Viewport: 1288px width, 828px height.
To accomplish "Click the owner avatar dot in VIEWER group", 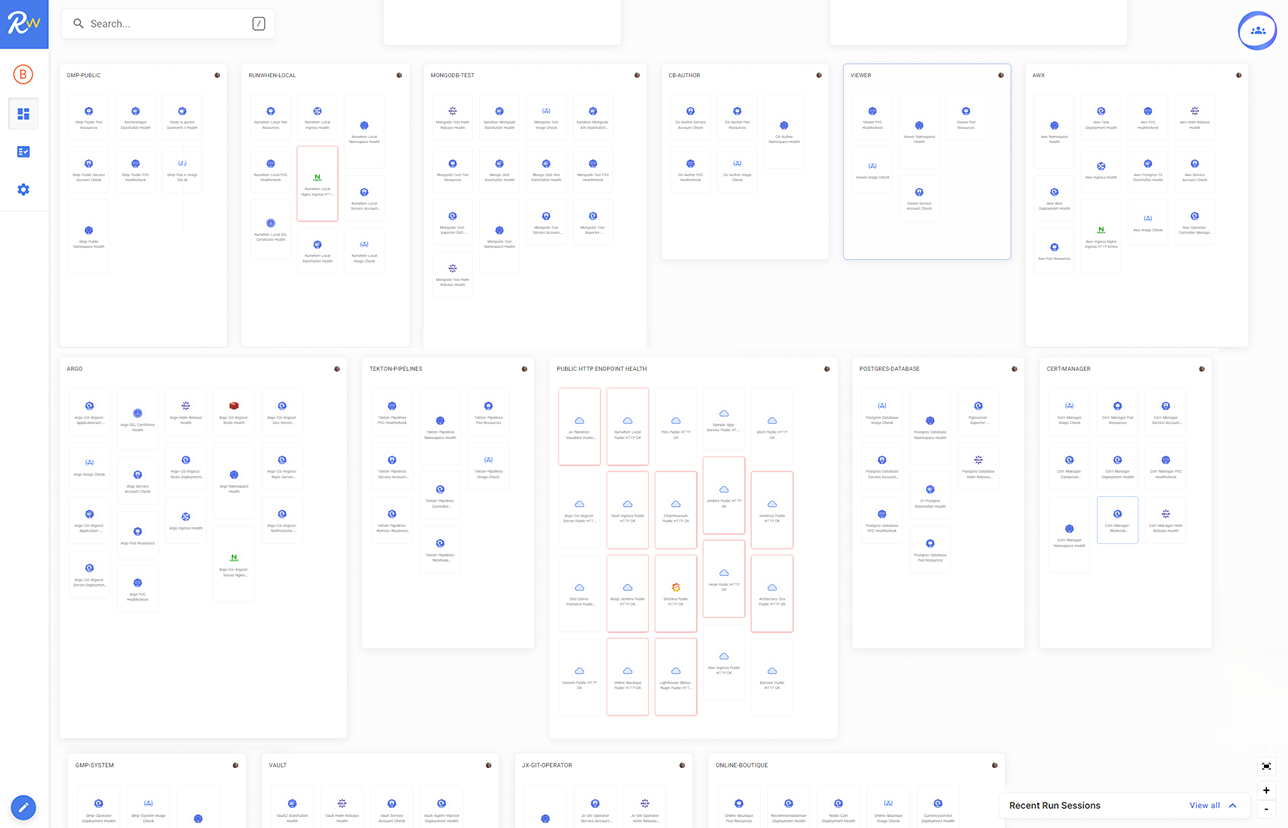I will click(x=1001, y=75).
